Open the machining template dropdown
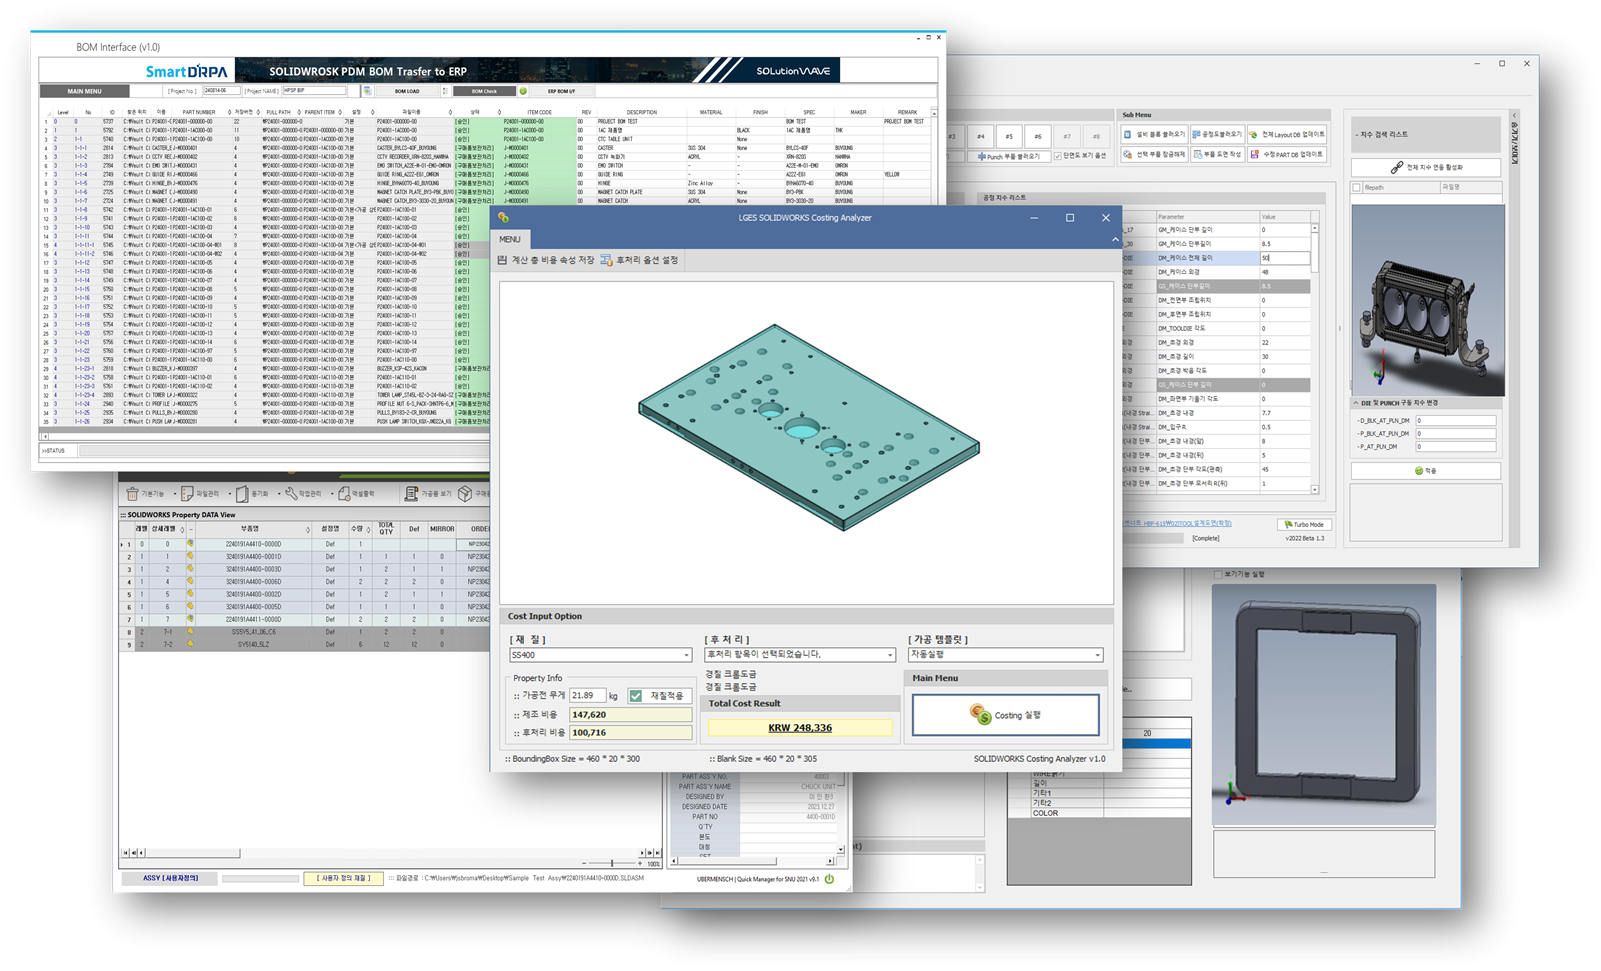This screenshot has height=971, width=1601. pos(1005,655)
